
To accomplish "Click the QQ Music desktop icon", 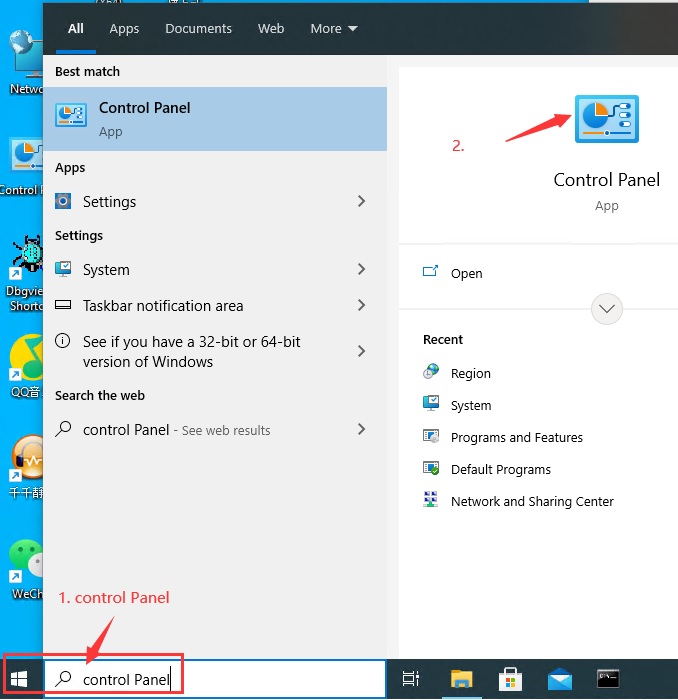I will click(26, 366).
